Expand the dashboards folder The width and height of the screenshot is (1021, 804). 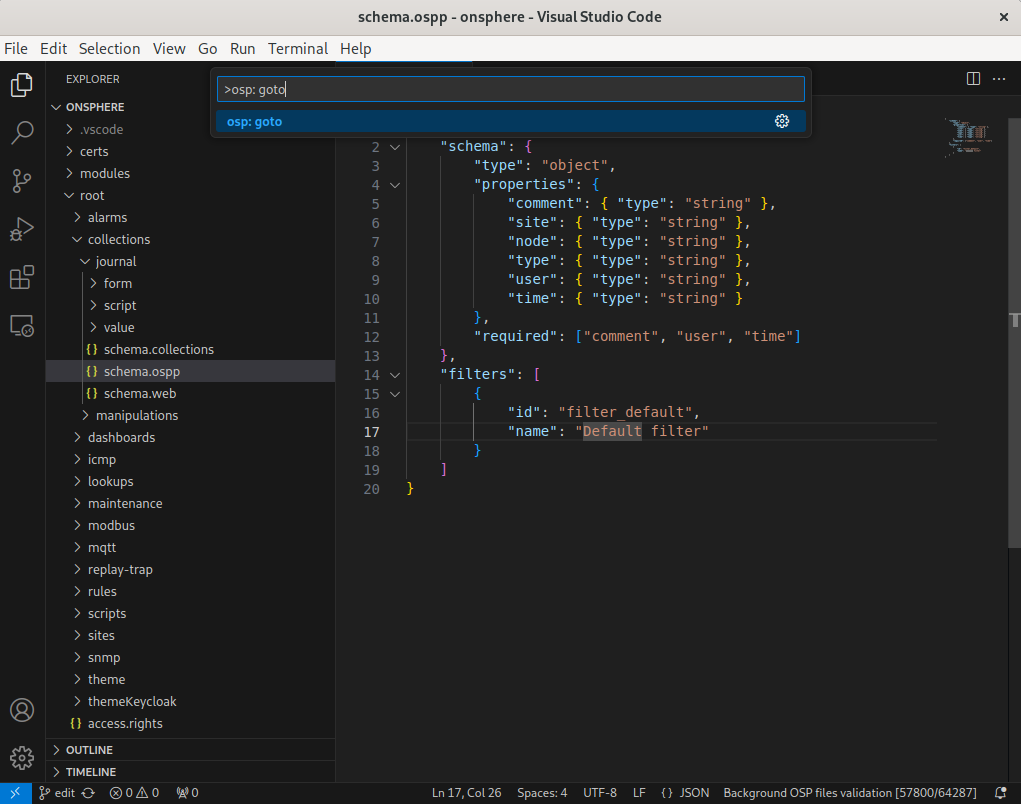coord(191,437)
